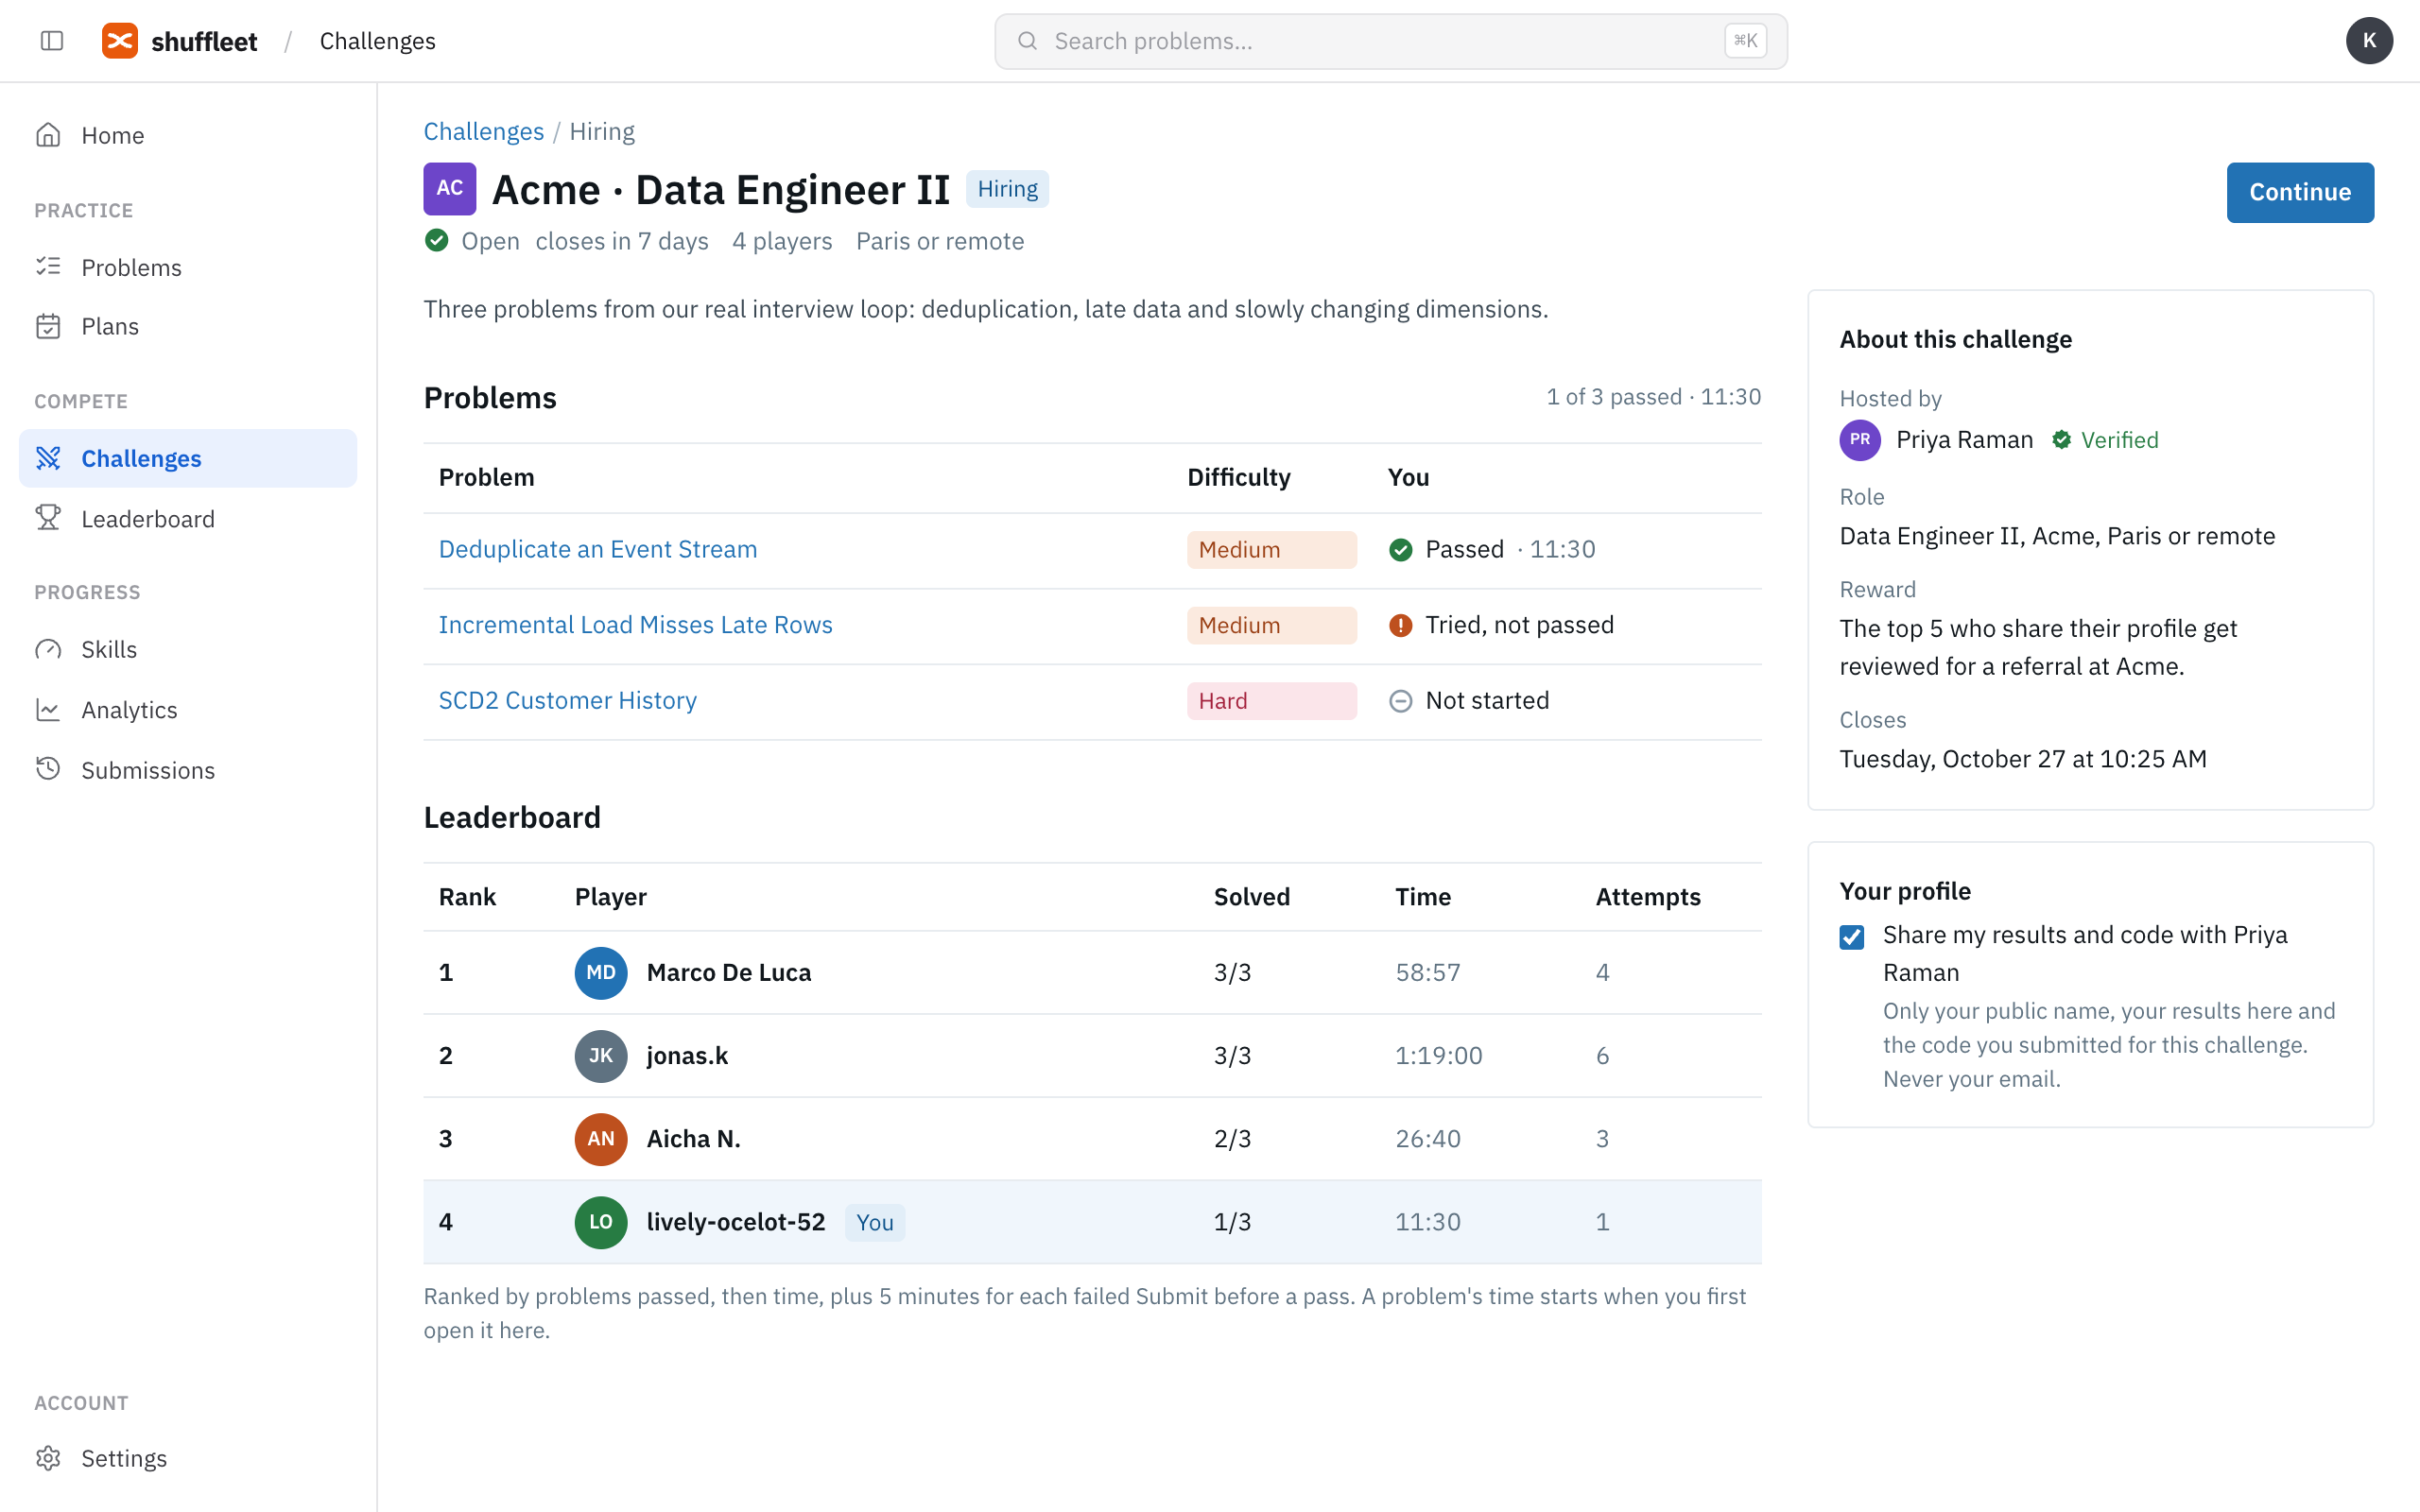Viewport: 2420px width, 1512px height.
Task: Click the "1 of 3 passed · 11:30" summary
Action: 1654,397
